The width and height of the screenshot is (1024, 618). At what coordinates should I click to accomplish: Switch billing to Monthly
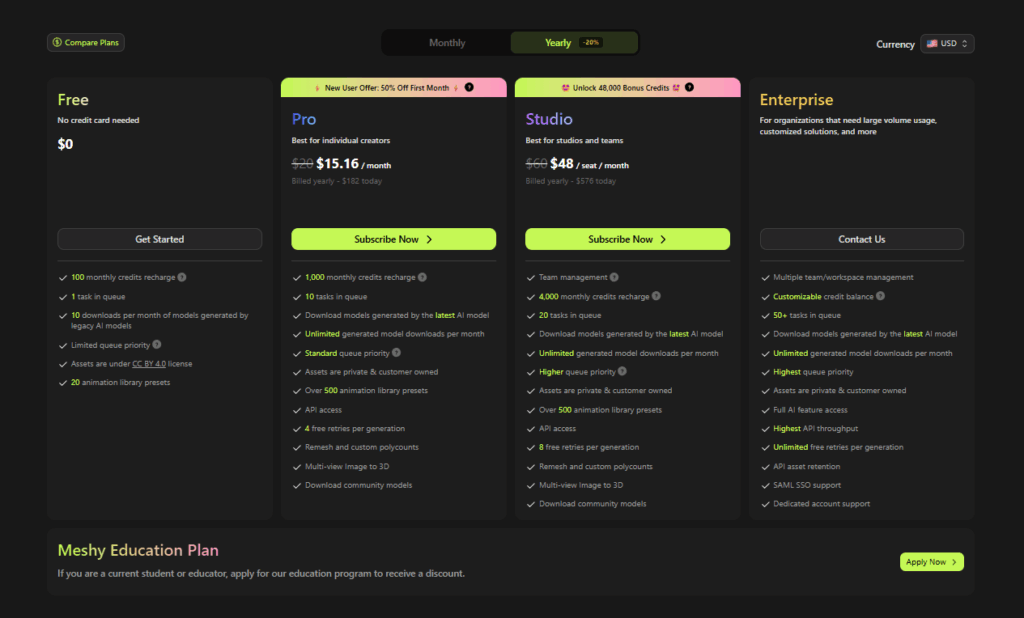pyautogui.click(x=447, y=43)
